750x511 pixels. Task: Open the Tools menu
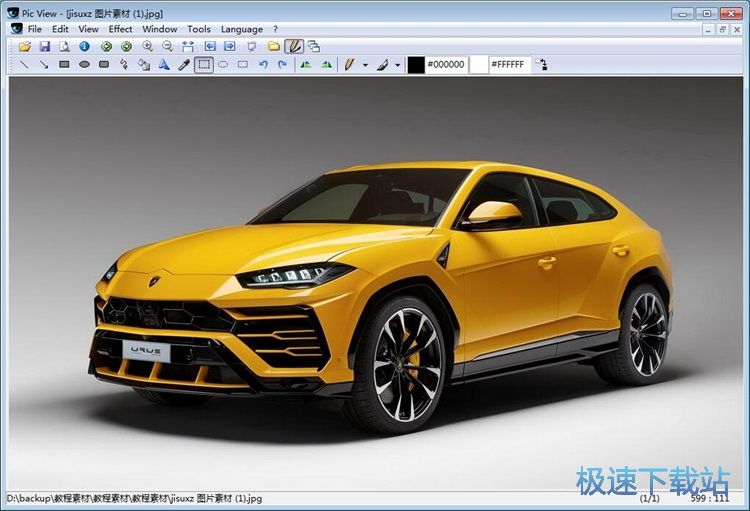199,29
